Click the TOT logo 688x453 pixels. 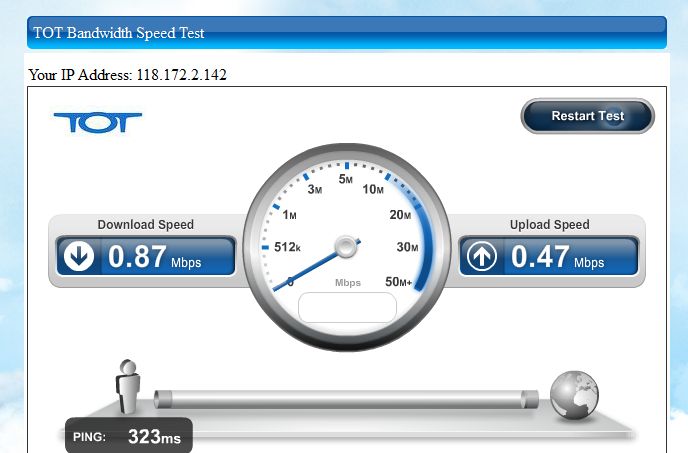(98, 122)
